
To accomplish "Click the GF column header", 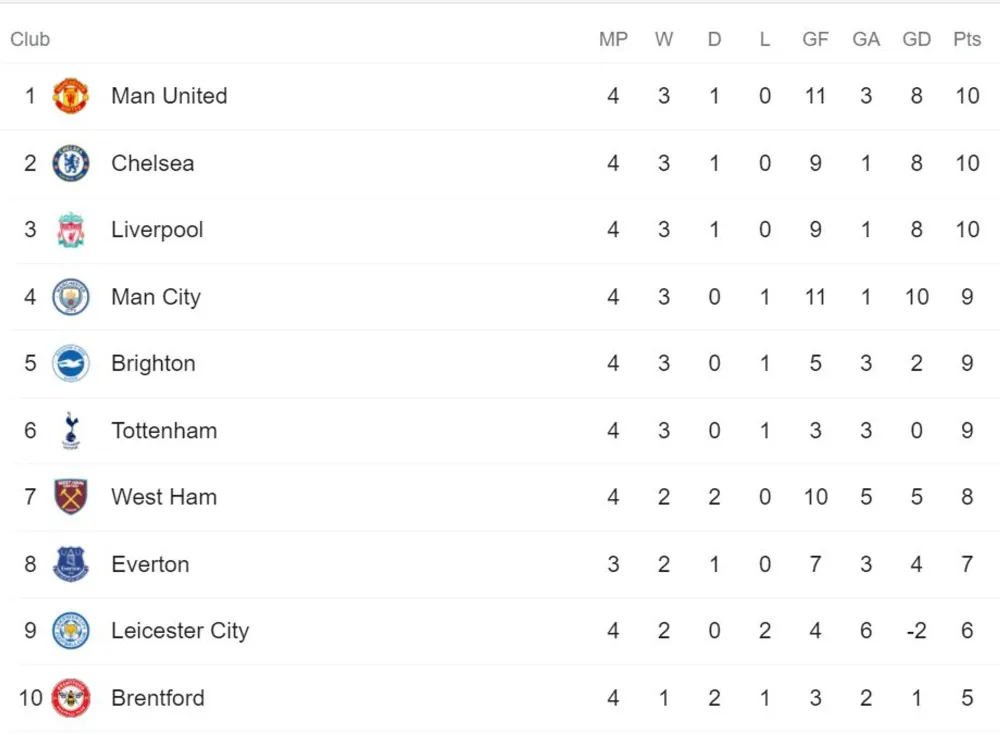I will (815, 39).
